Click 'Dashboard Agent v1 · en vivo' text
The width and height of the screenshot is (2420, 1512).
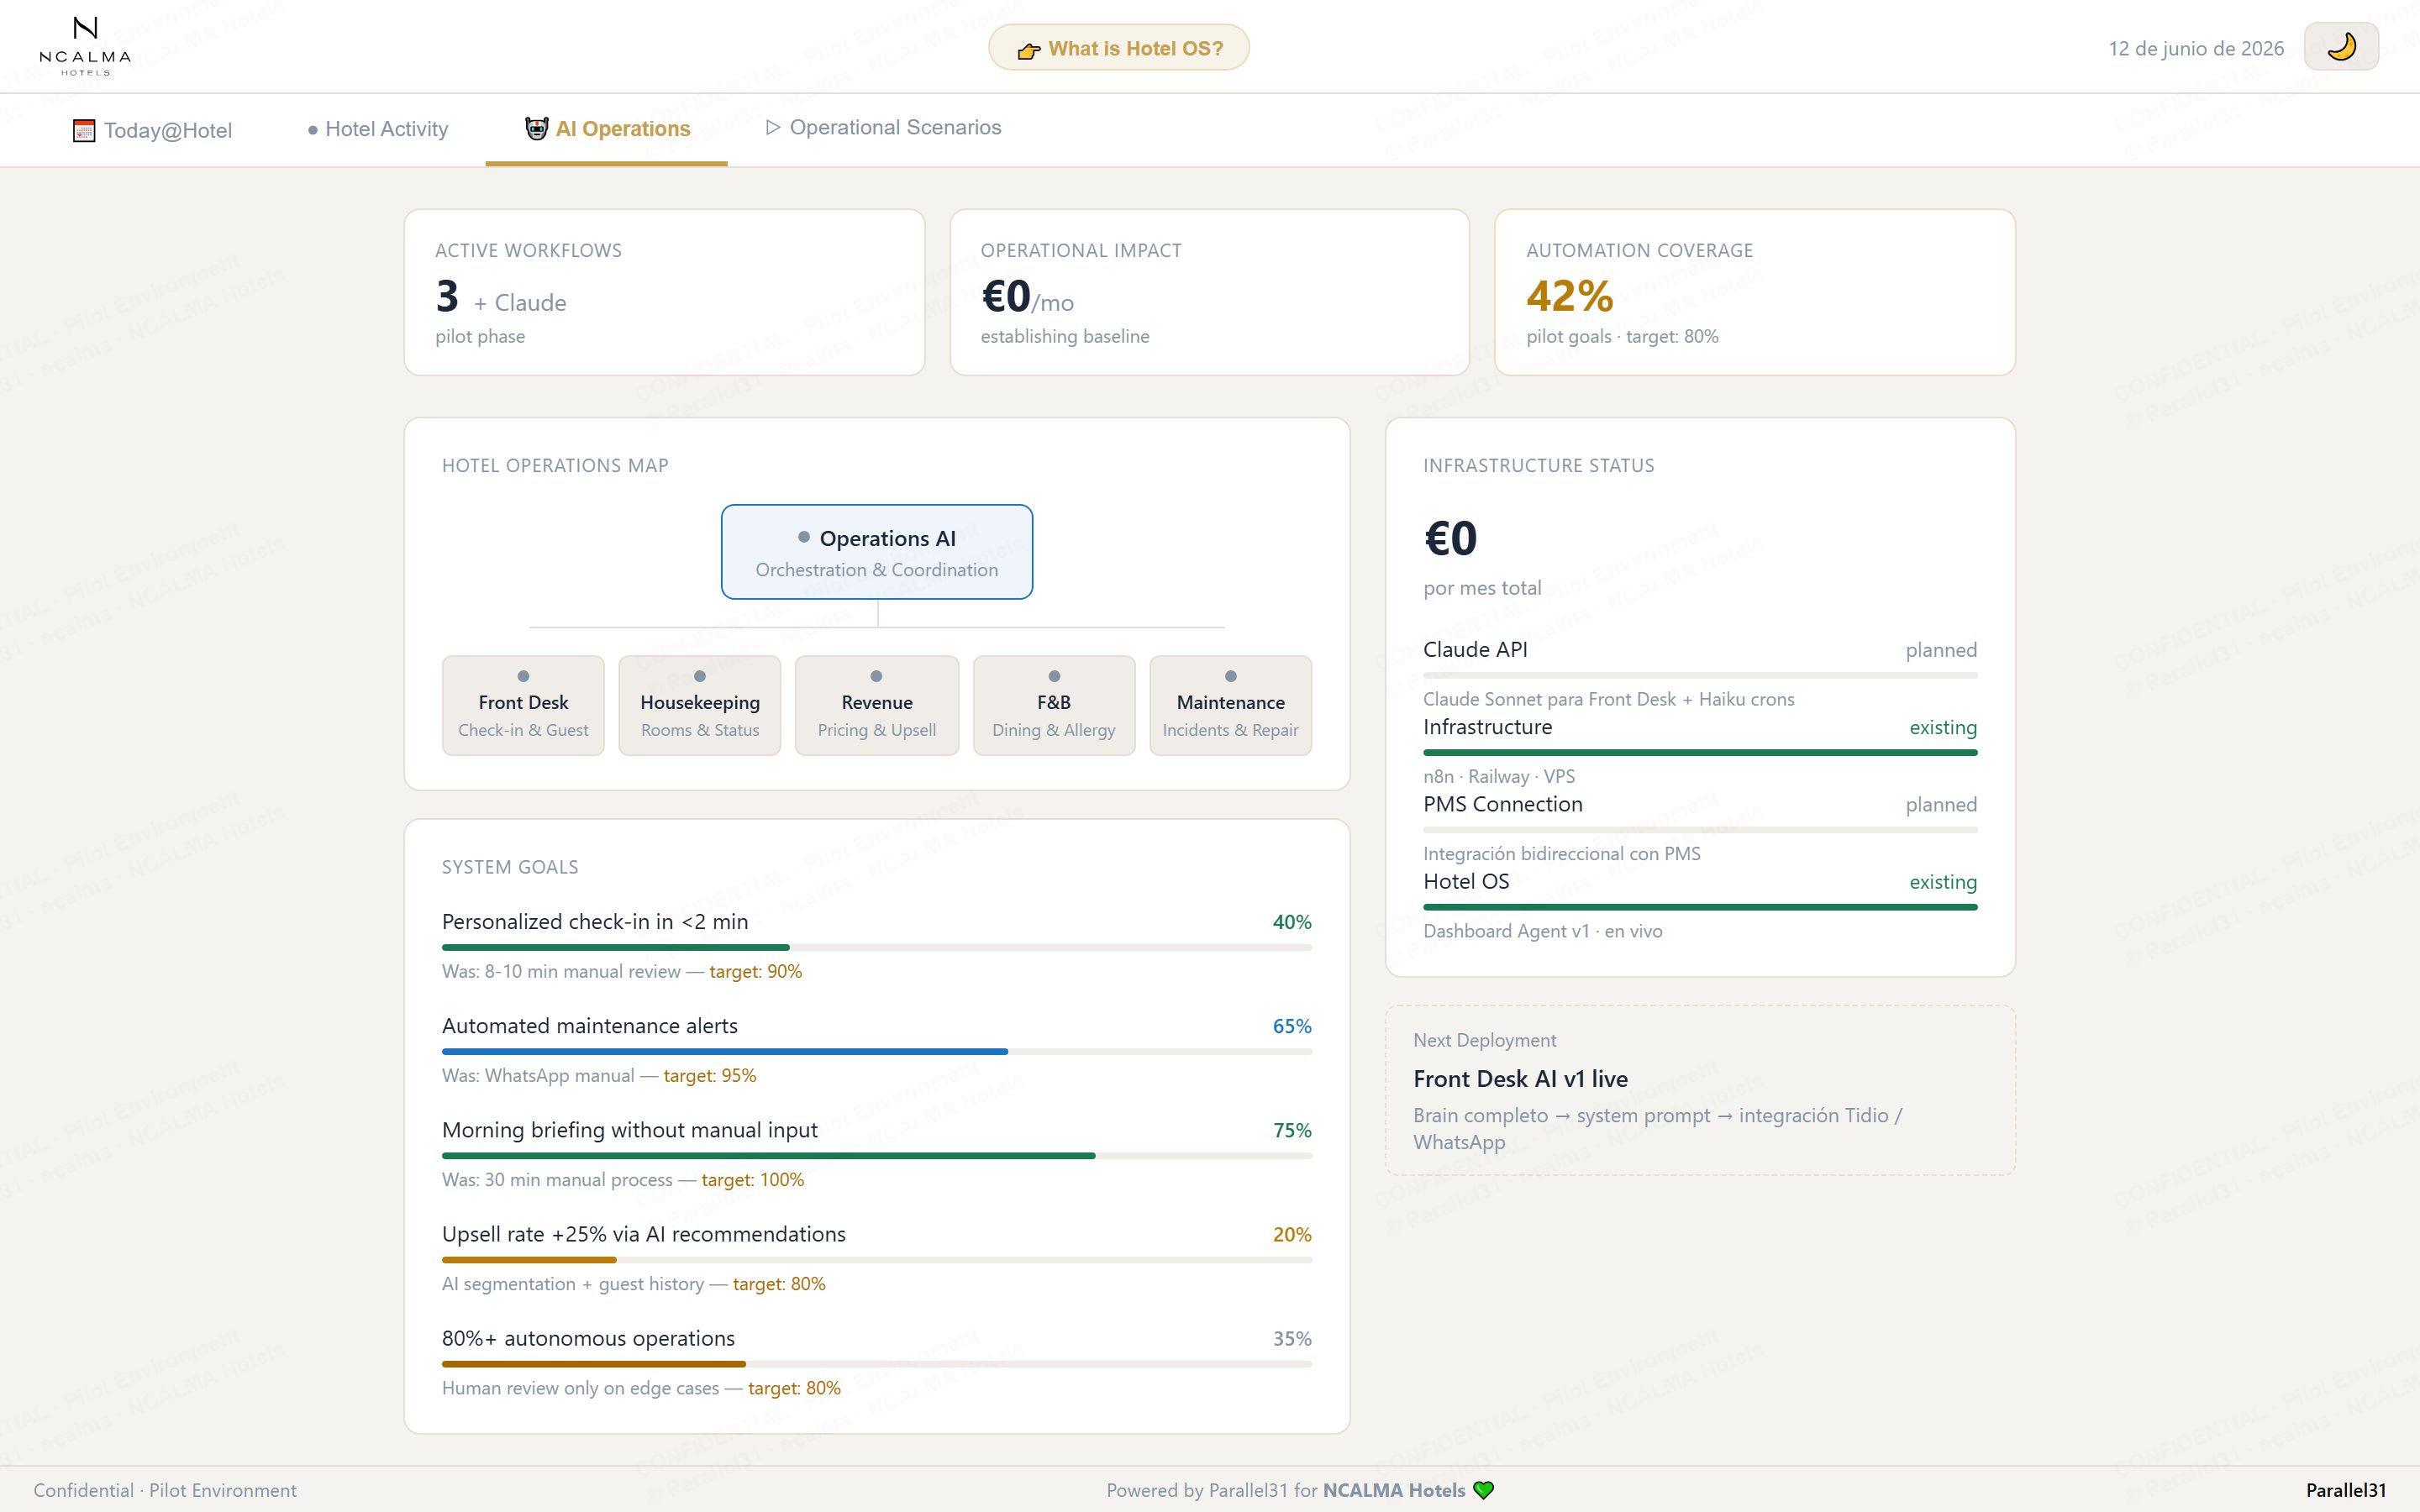coord(1543,931)
